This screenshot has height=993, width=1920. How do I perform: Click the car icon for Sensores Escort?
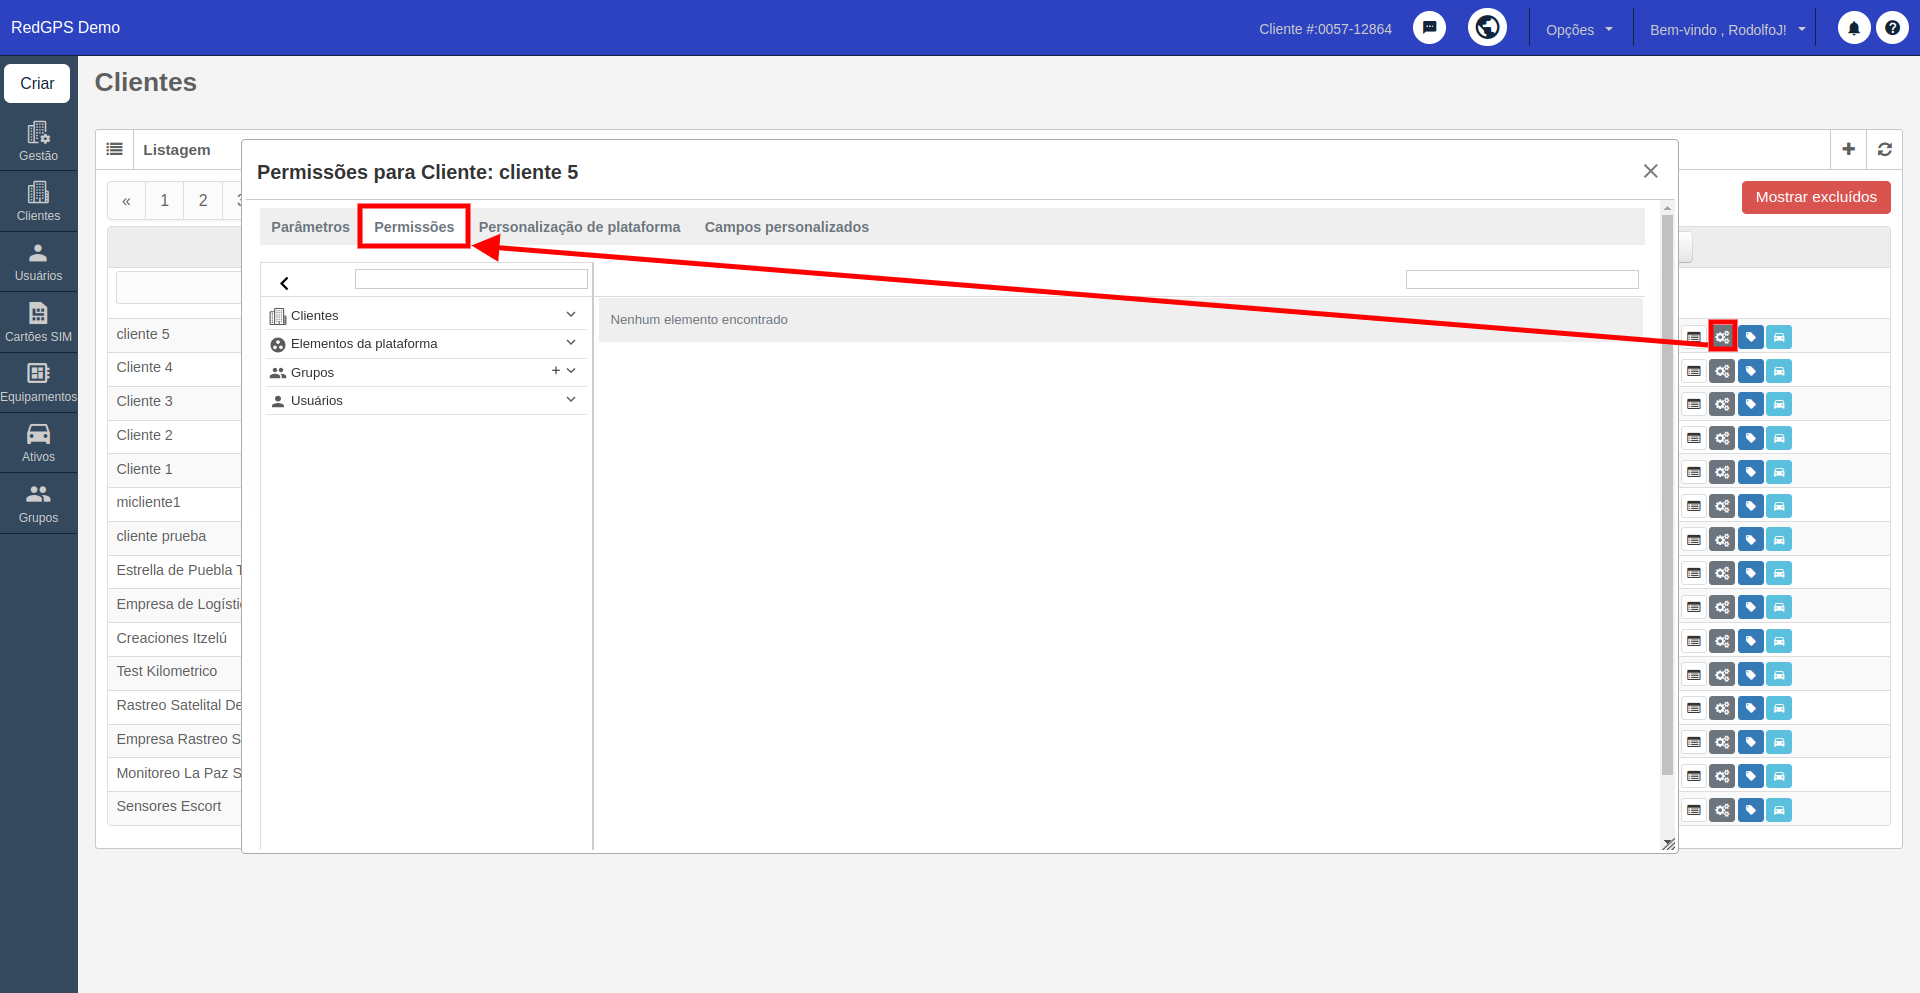[x=1779, y=810]
